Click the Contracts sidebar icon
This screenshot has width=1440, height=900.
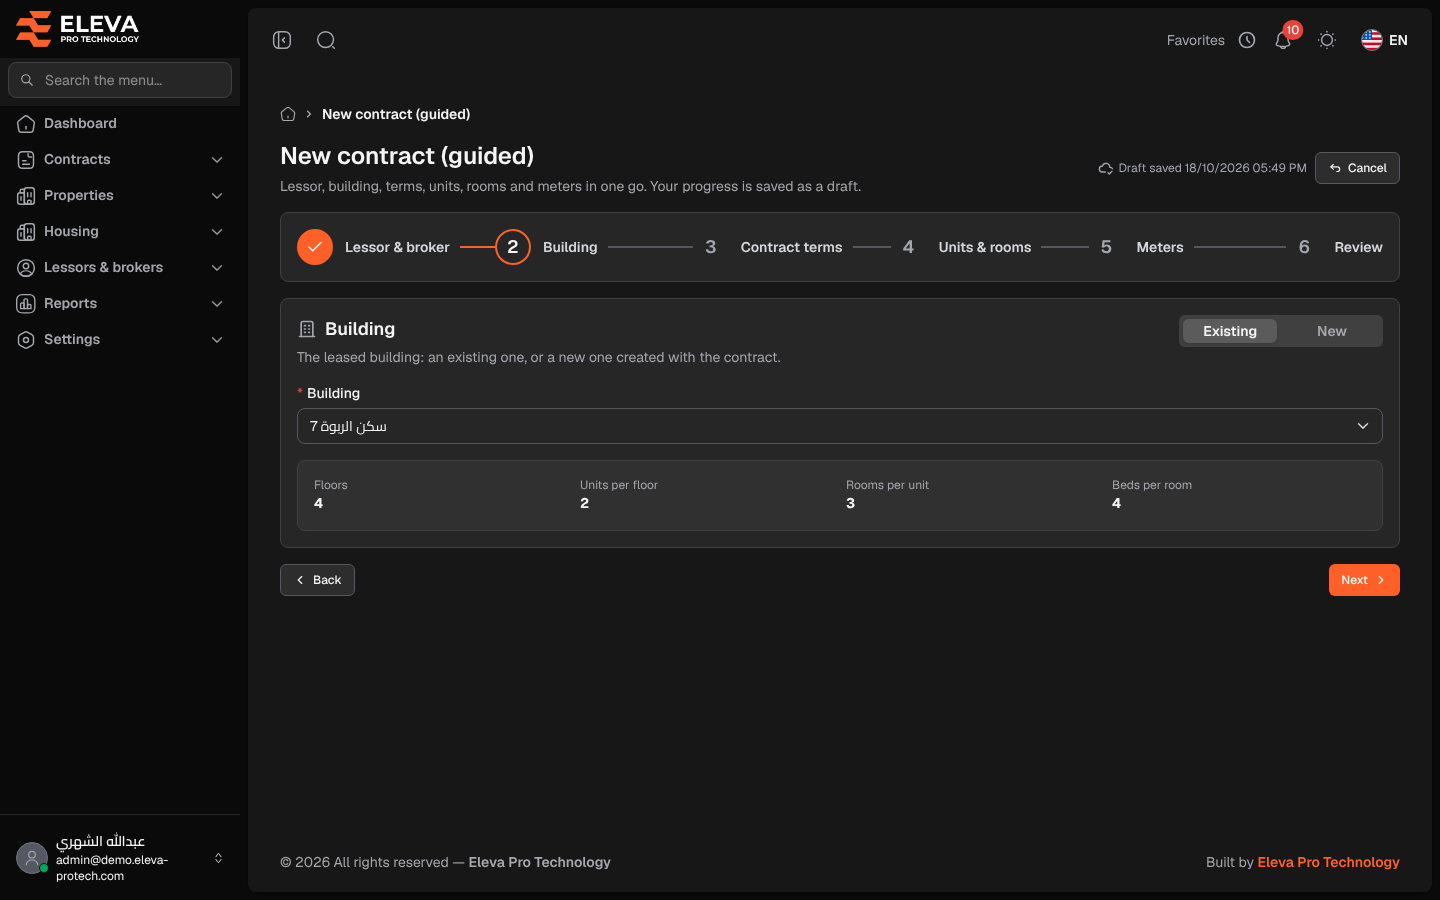tap(26, 160)
